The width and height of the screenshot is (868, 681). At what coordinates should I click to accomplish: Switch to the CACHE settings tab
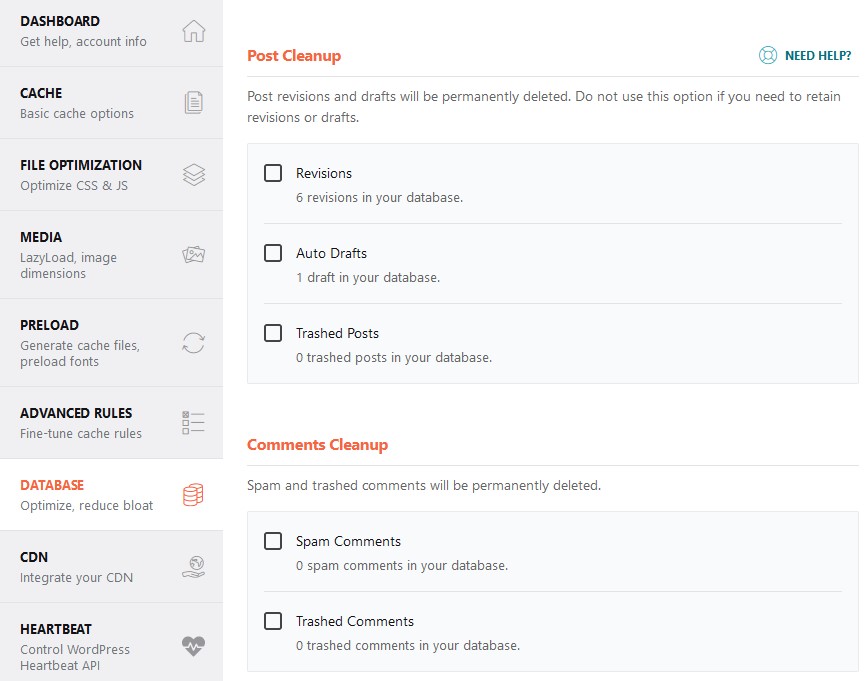[x=111, y=103]
